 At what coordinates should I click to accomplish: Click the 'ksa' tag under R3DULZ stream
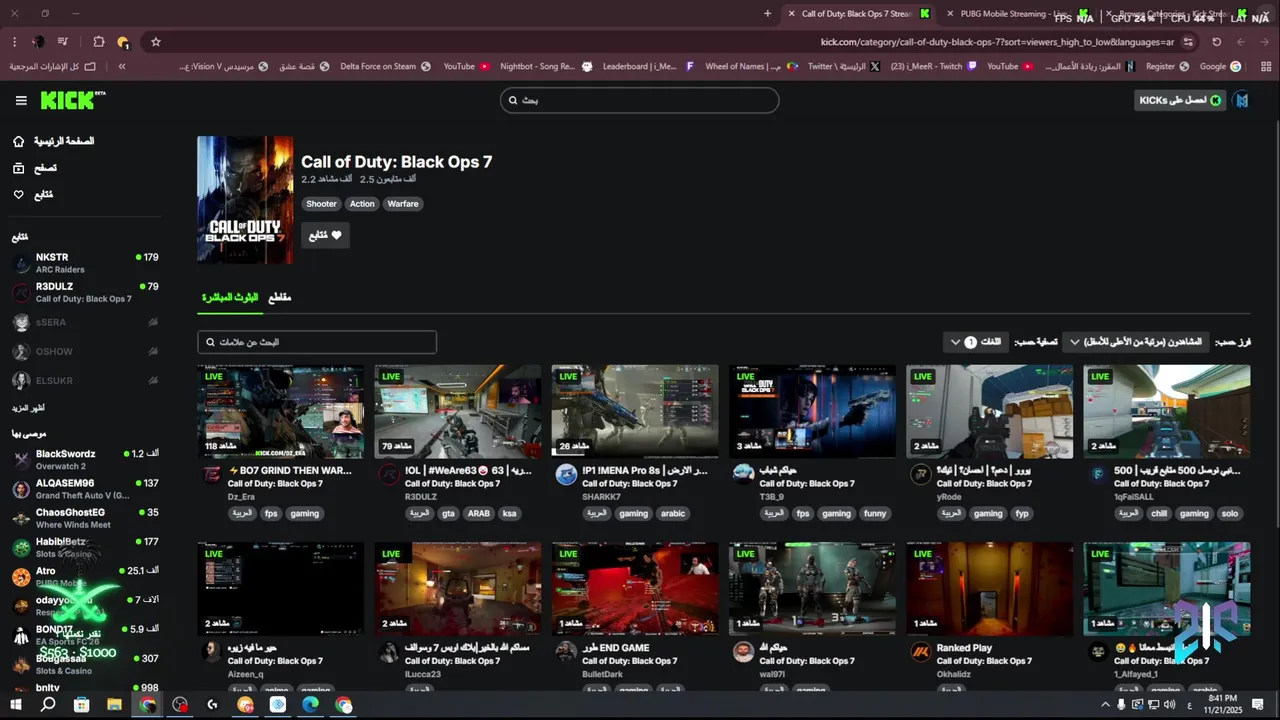point(510,514)
